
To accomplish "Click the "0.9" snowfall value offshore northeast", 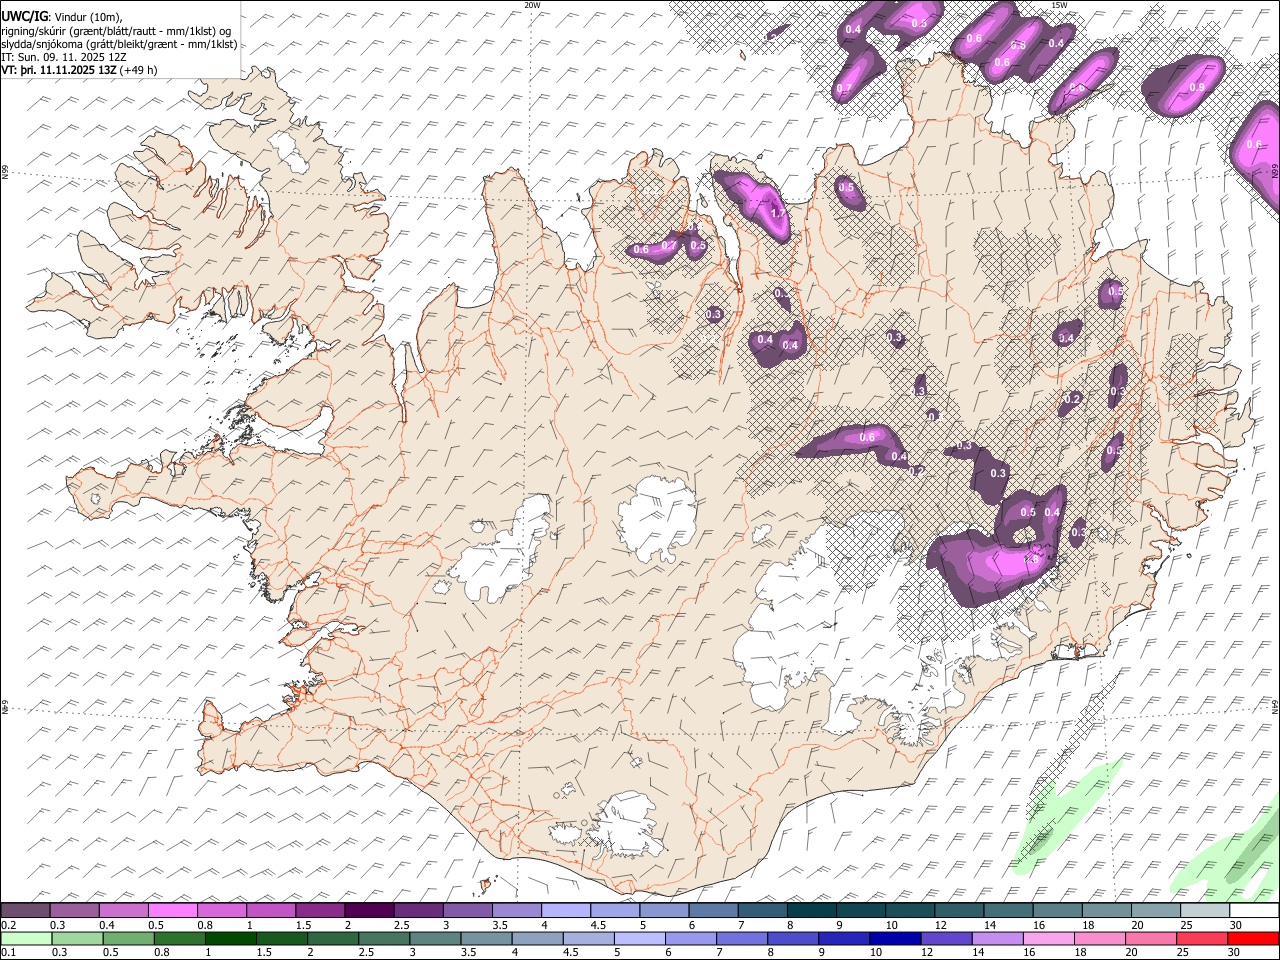I will (x=1197, y=87).
